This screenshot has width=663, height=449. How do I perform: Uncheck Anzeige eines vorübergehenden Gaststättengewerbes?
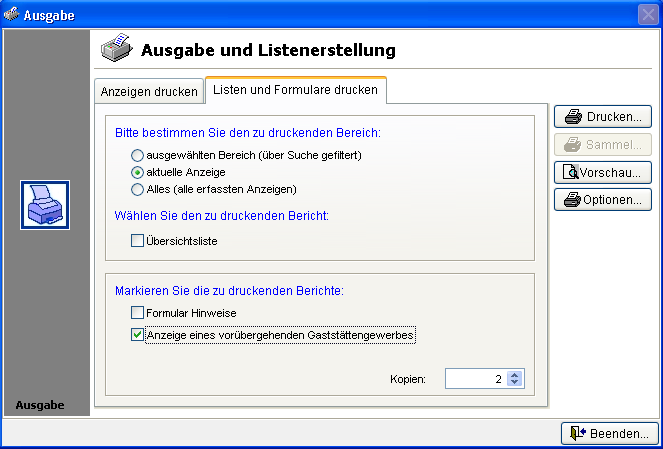[138, 335]
